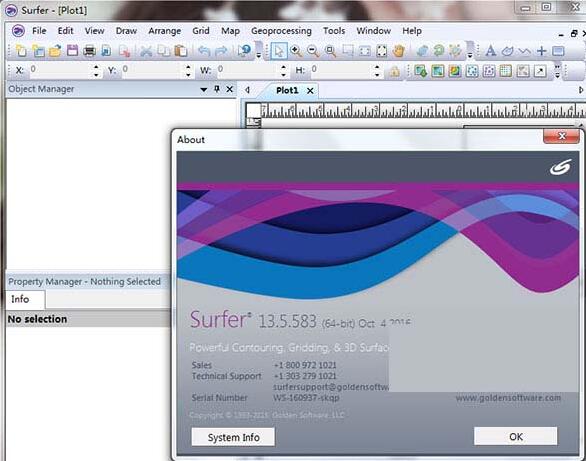Click OK to close About dialog
The image size is (586, 461).
tap(516, 436)
